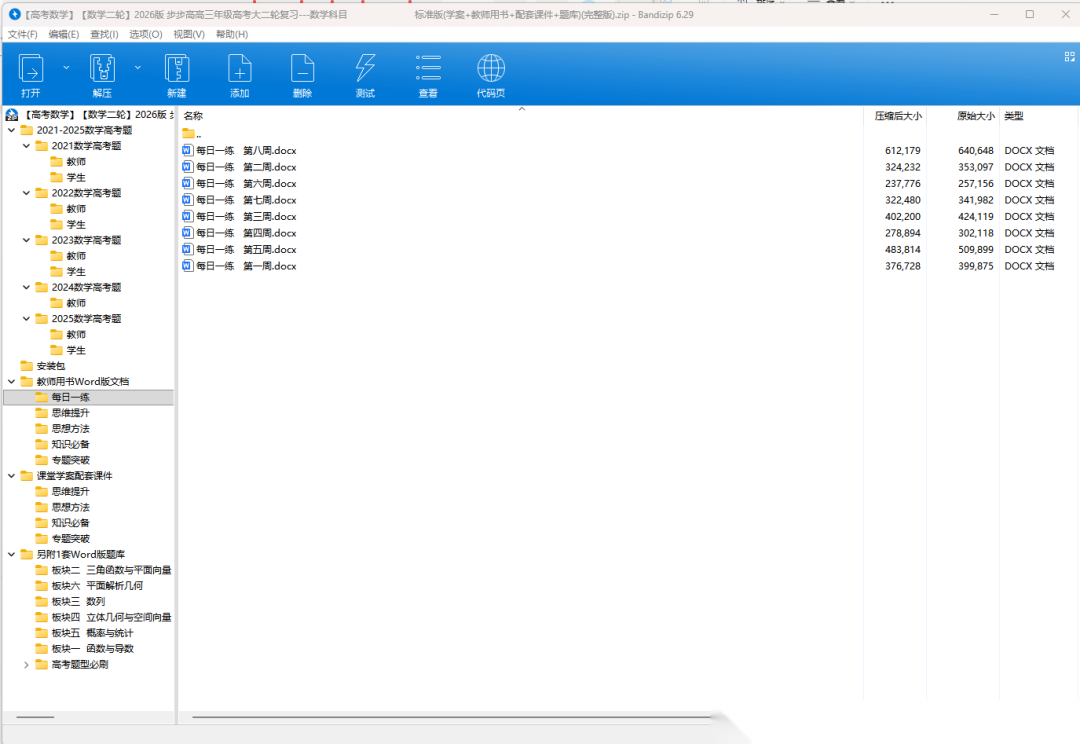
Task: Open the 文件(F) menu
Action: (x=23, y=34)
